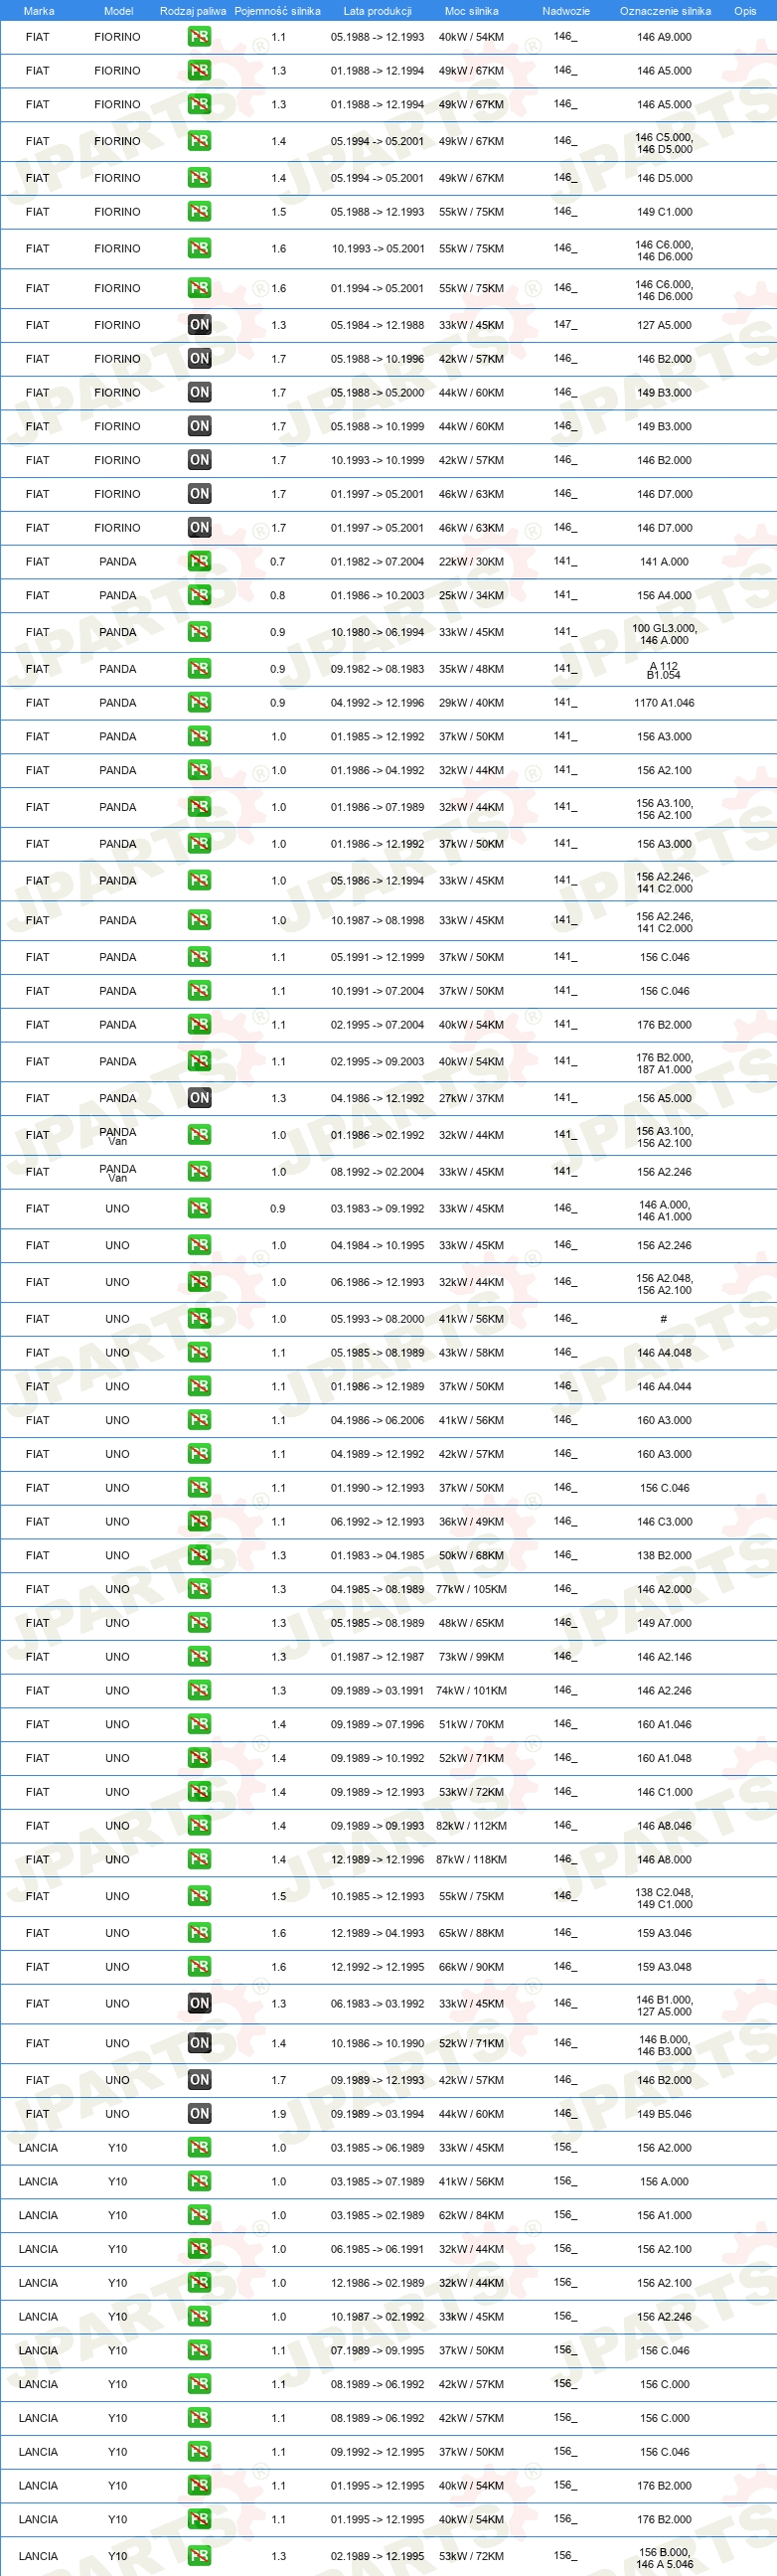Click petrol icon in Y10 156 A.000 row
This screenshot has height=2576, width=777.
pos(199,2182)
